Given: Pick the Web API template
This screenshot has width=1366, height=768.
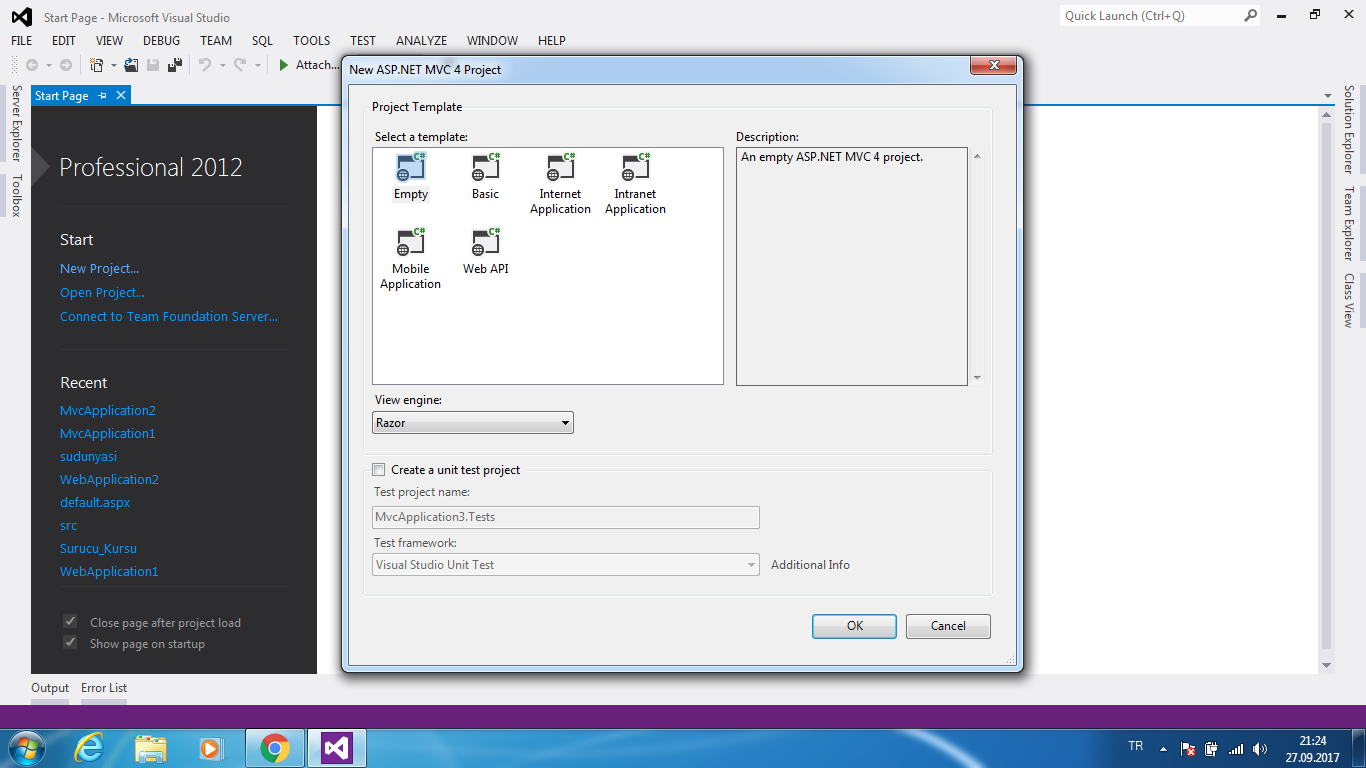Looking at the screenshot, I should tap(485, 252).
